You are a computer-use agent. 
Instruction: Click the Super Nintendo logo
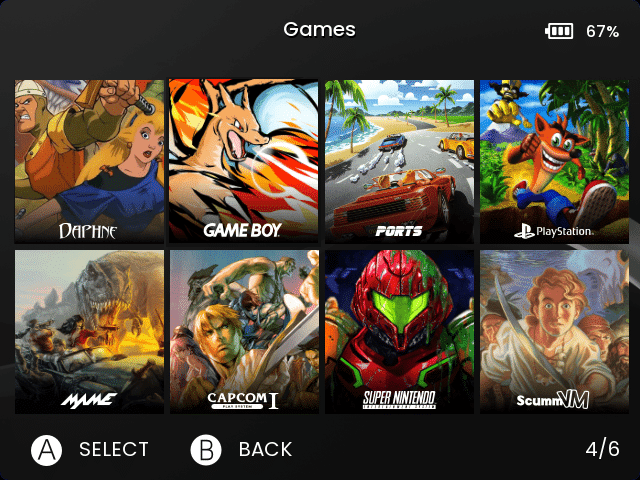point(399,399)
